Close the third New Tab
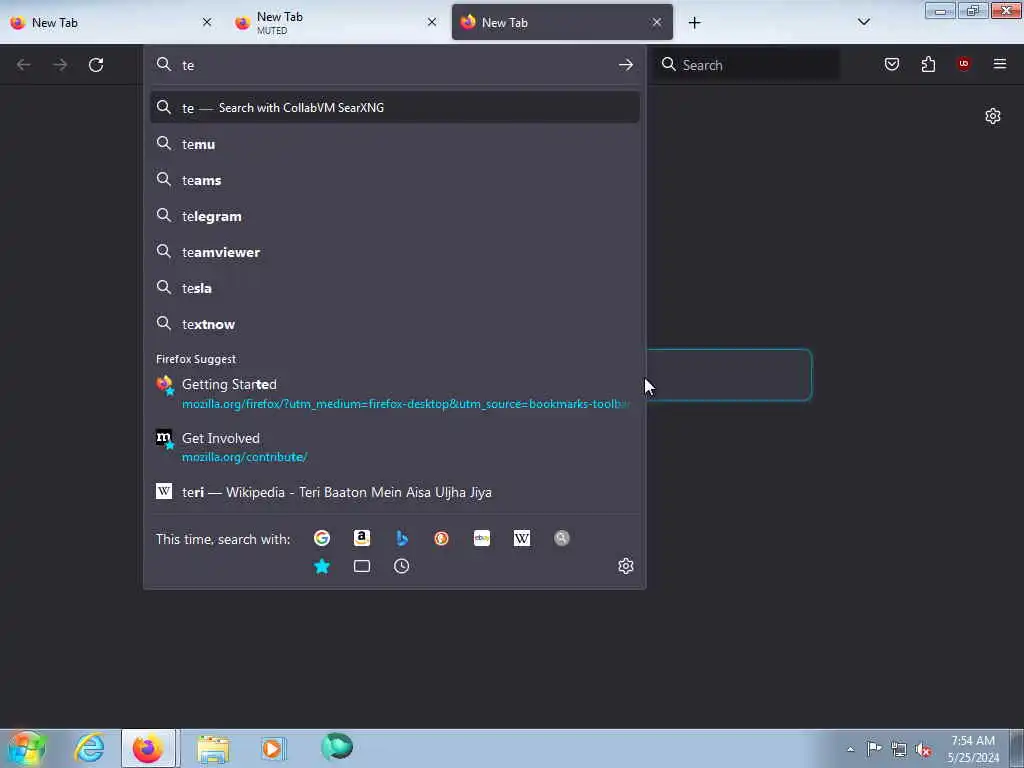Viewport: 1024px width, 768px height. [x=656, y=22]
